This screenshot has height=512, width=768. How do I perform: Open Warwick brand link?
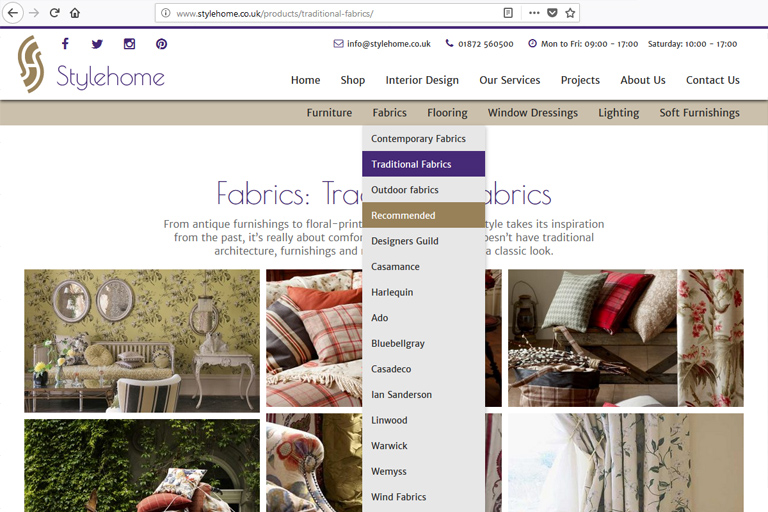(x=424, y=446)
